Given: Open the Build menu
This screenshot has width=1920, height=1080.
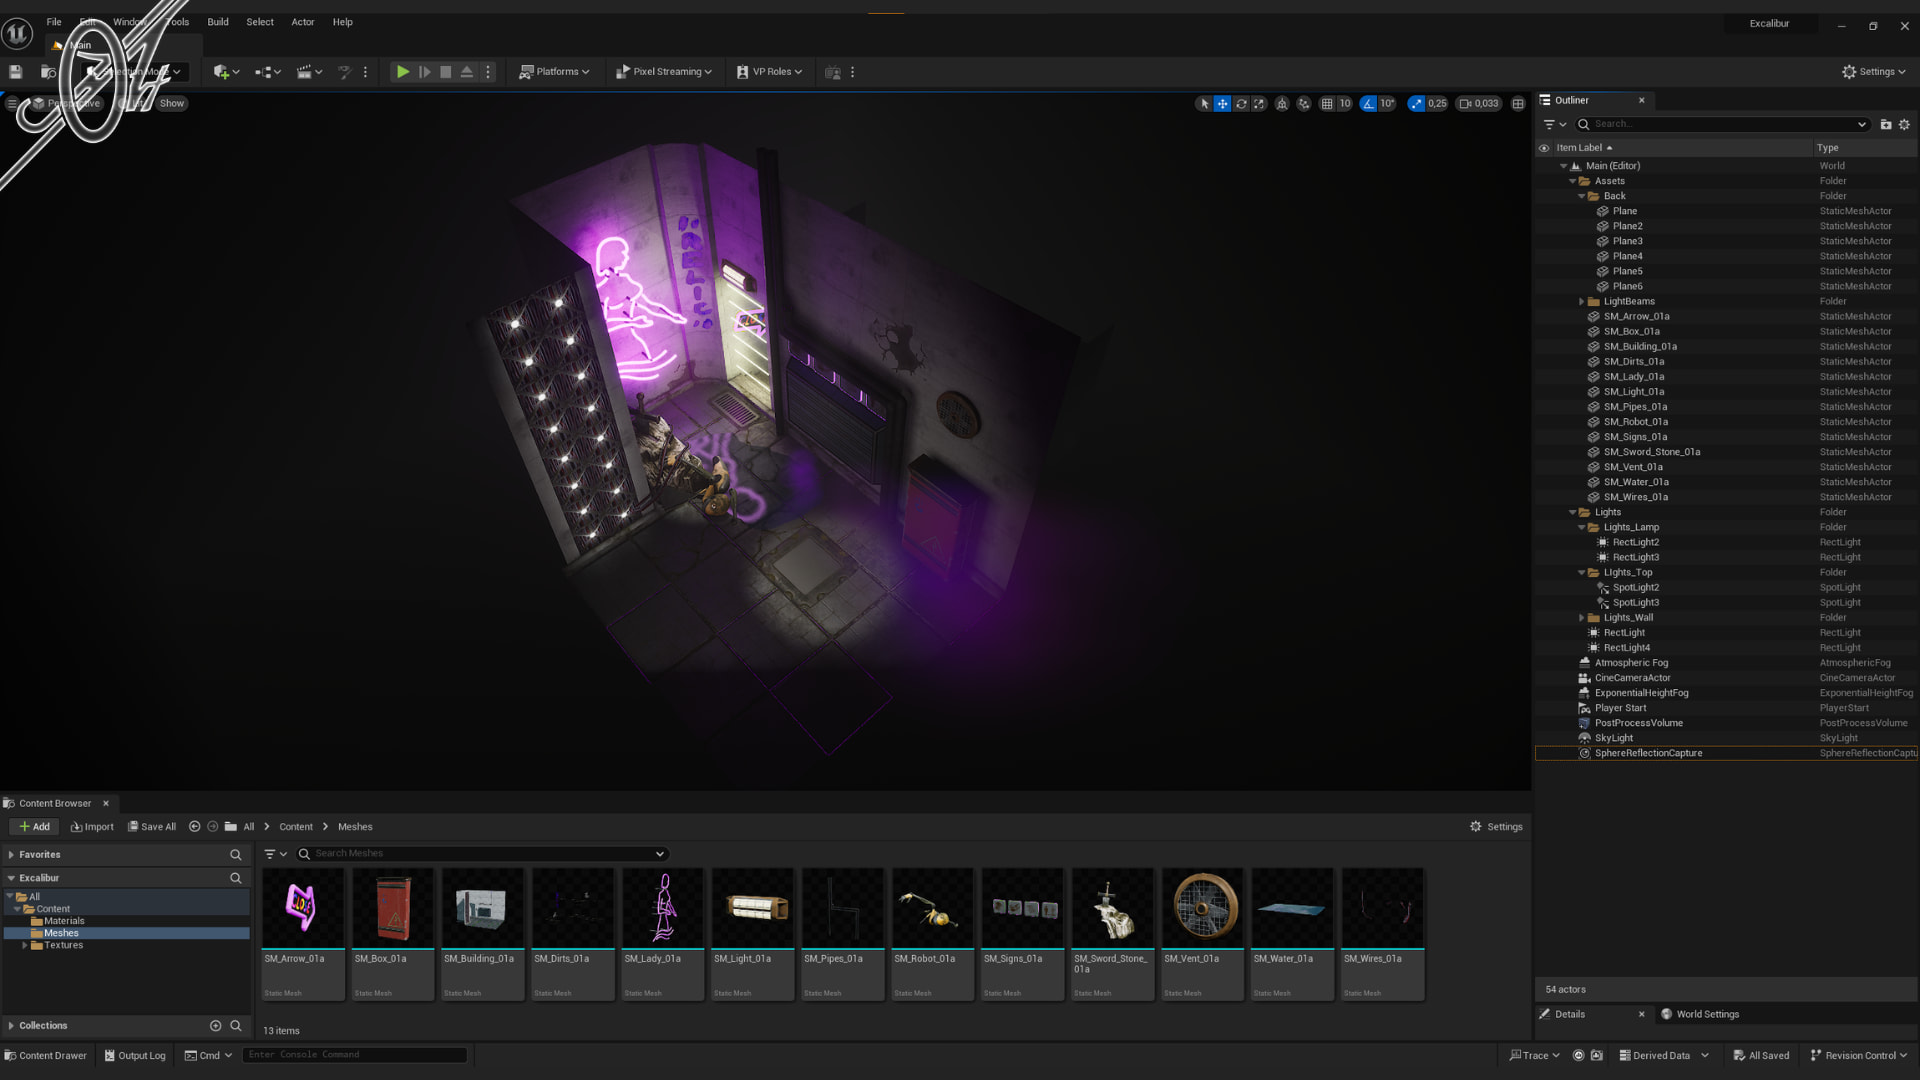Looking at the screenshot, I should point(217,22).
